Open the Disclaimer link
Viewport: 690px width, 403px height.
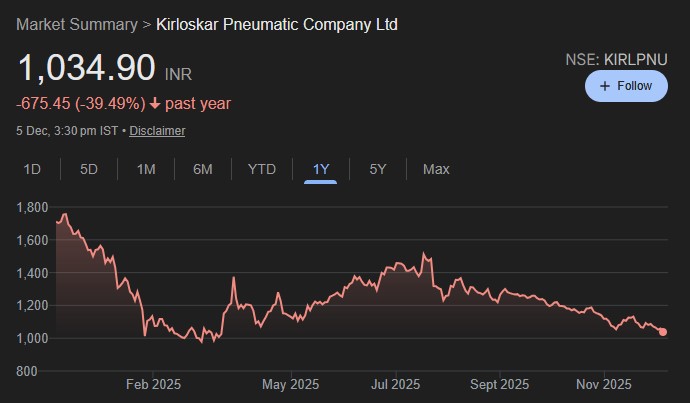157,131
